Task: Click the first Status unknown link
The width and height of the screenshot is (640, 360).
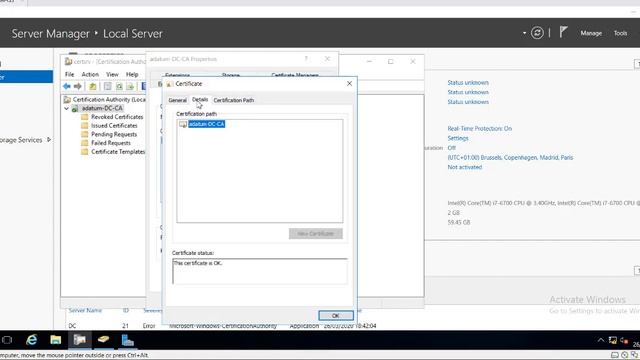Action: (x=468, y=82)
